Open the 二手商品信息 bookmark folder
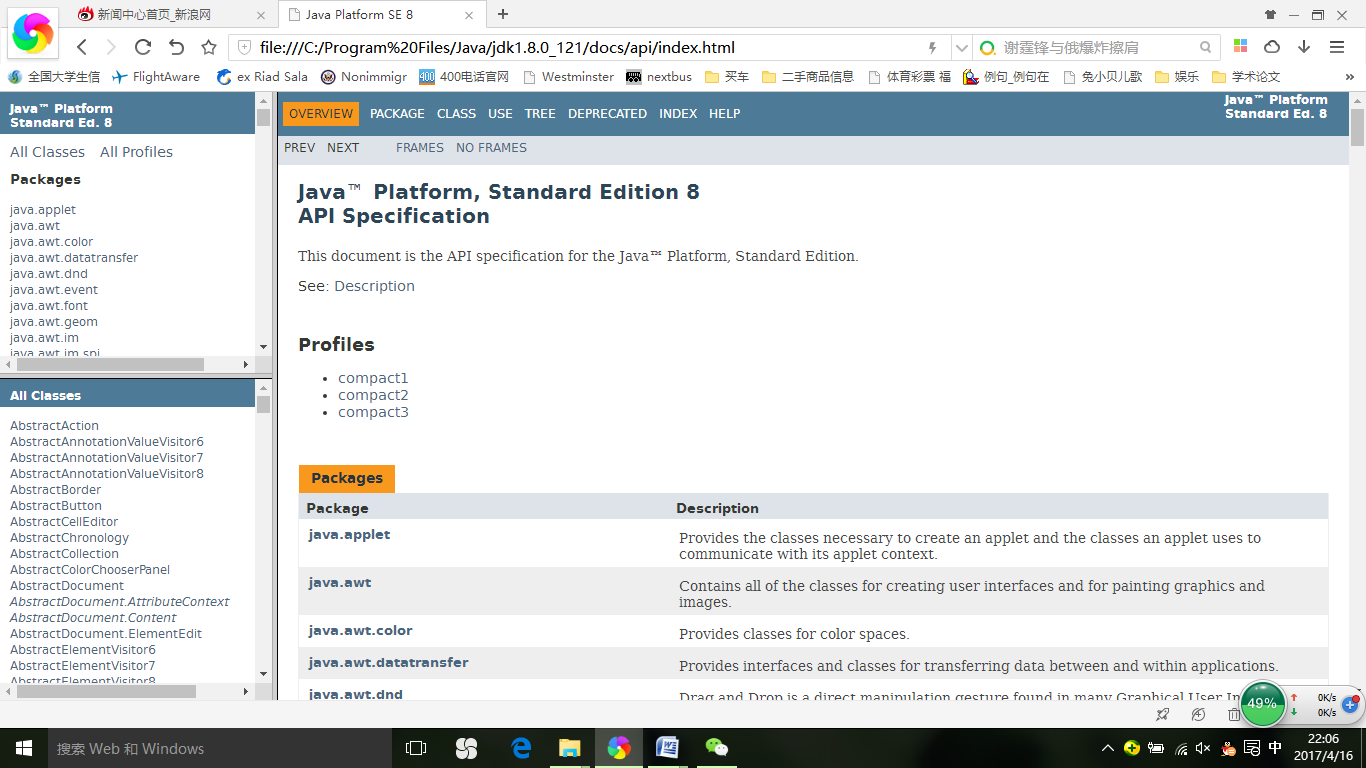The image size is (1366, 768). pyautogui.click(x=808, y=76)
